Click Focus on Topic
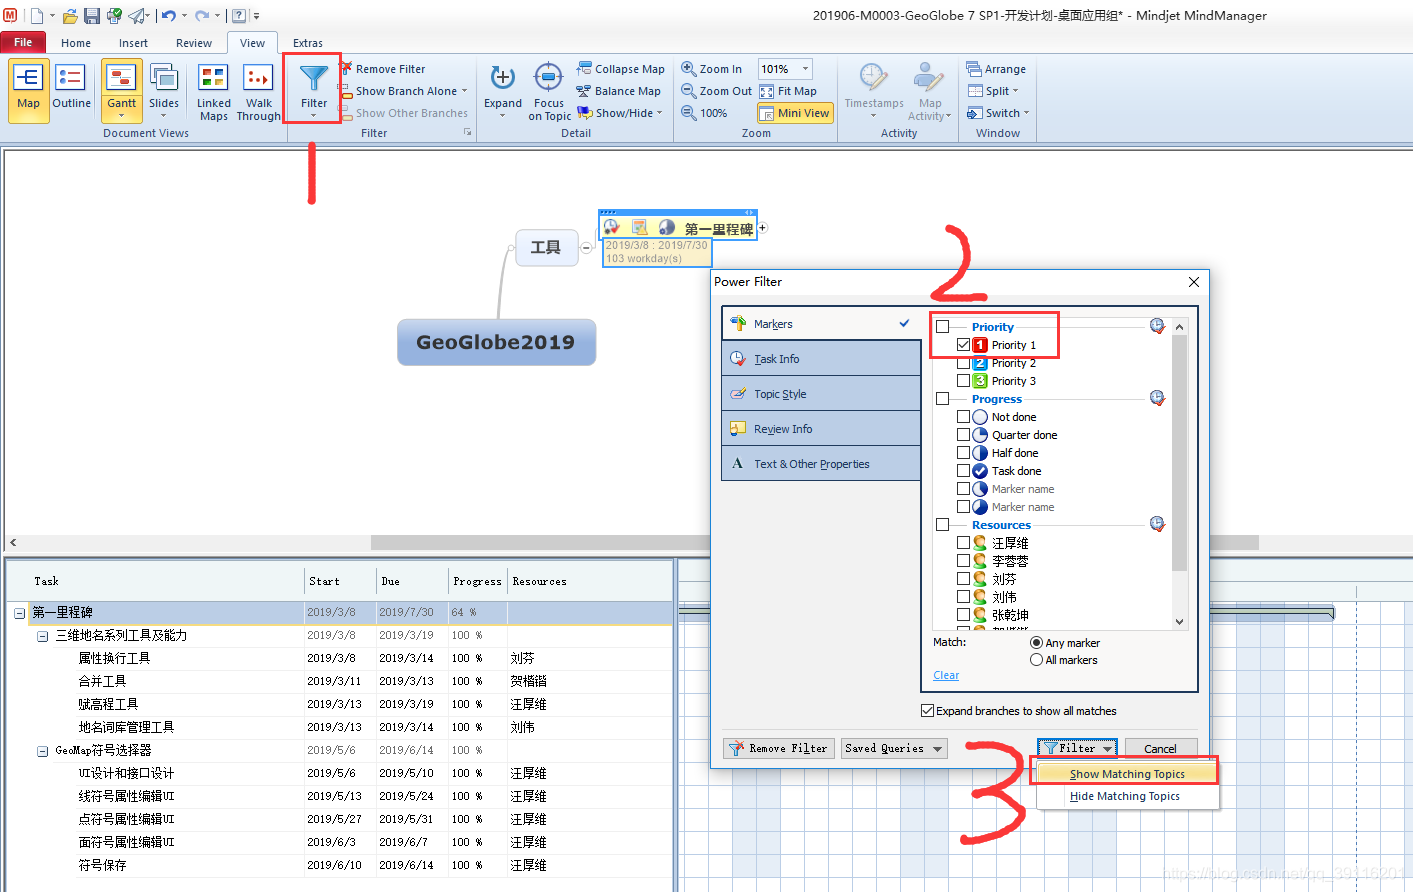 [x=549, y=92]
